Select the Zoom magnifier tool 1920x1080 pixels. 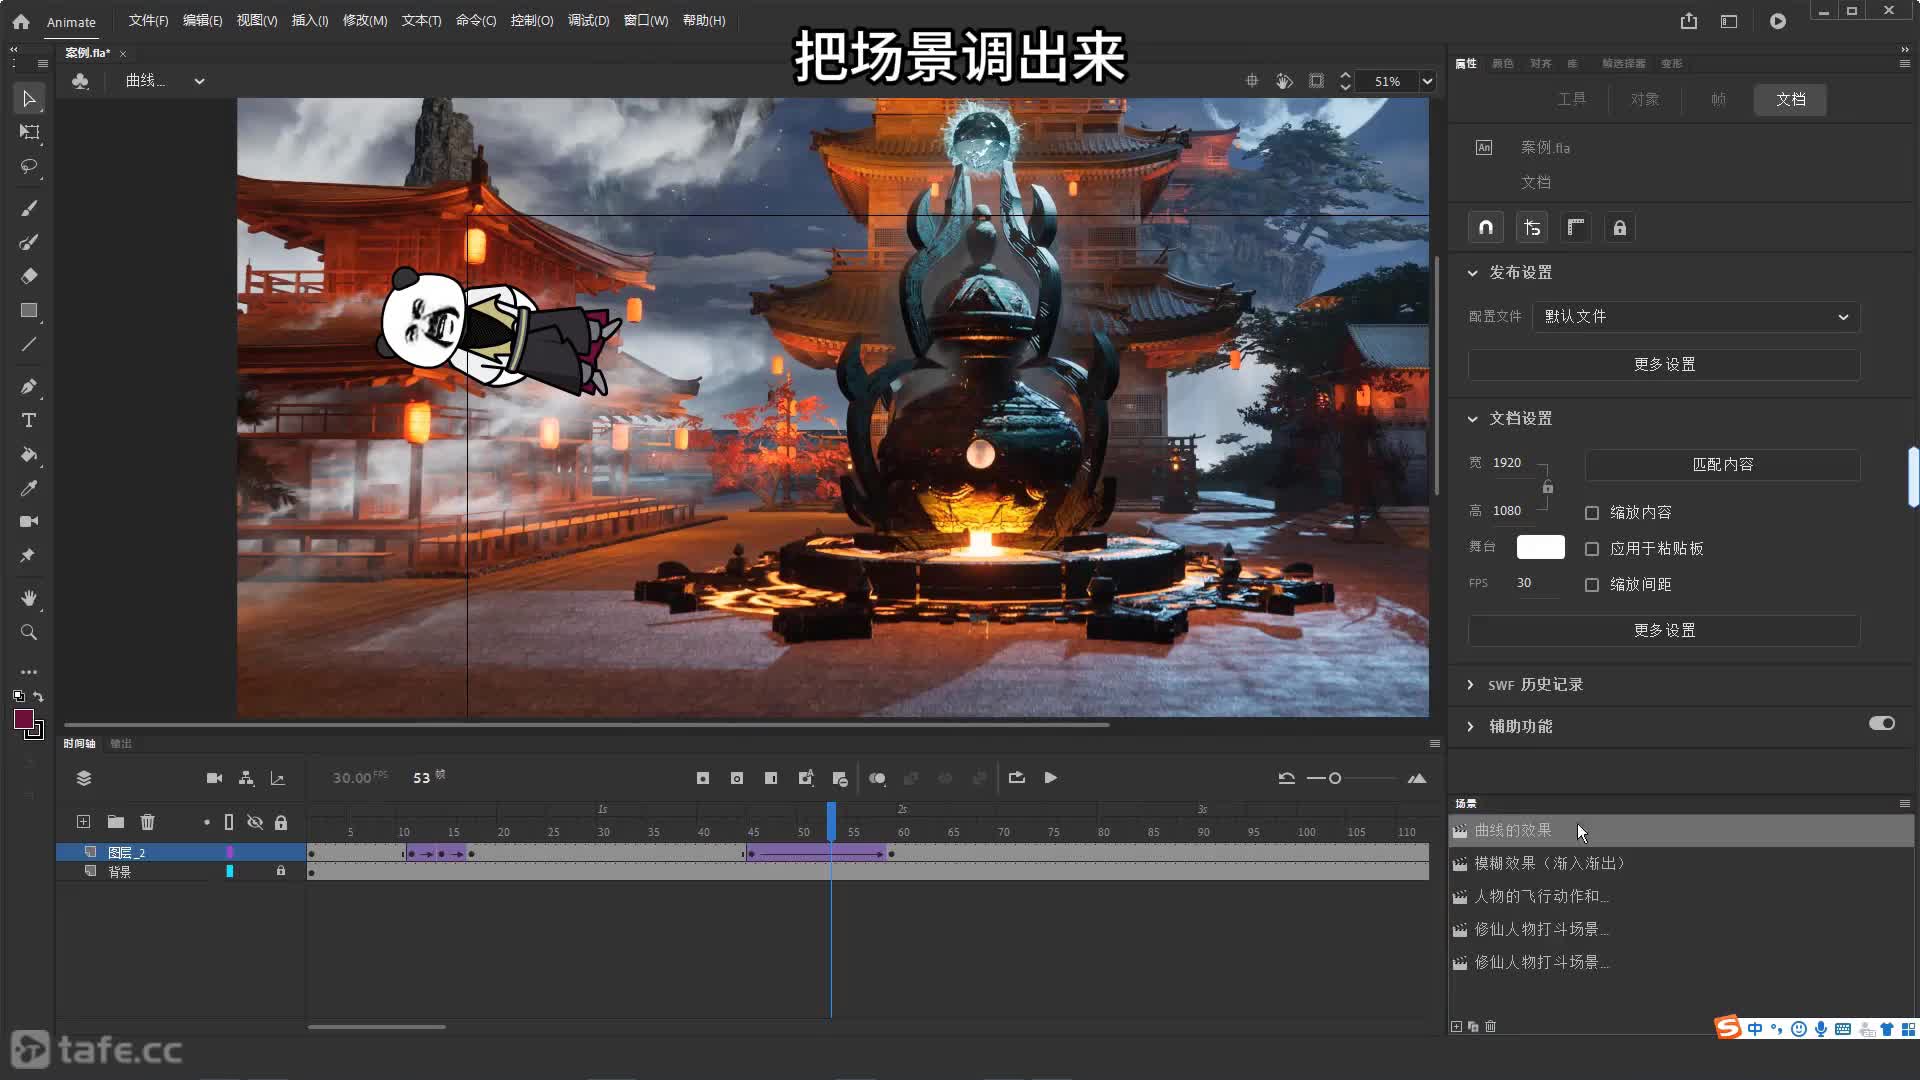[28, 632]
